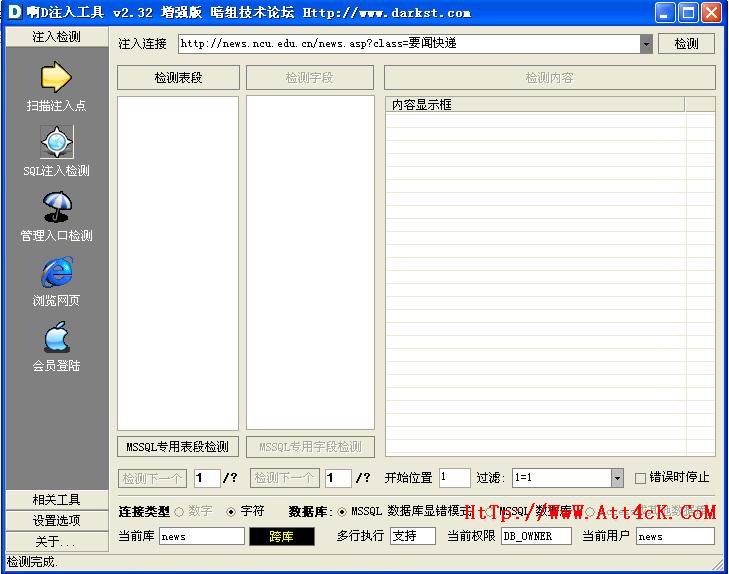
Task: Click the 当前权限 DB_OWNER field
Action: (x=536, y=536)
